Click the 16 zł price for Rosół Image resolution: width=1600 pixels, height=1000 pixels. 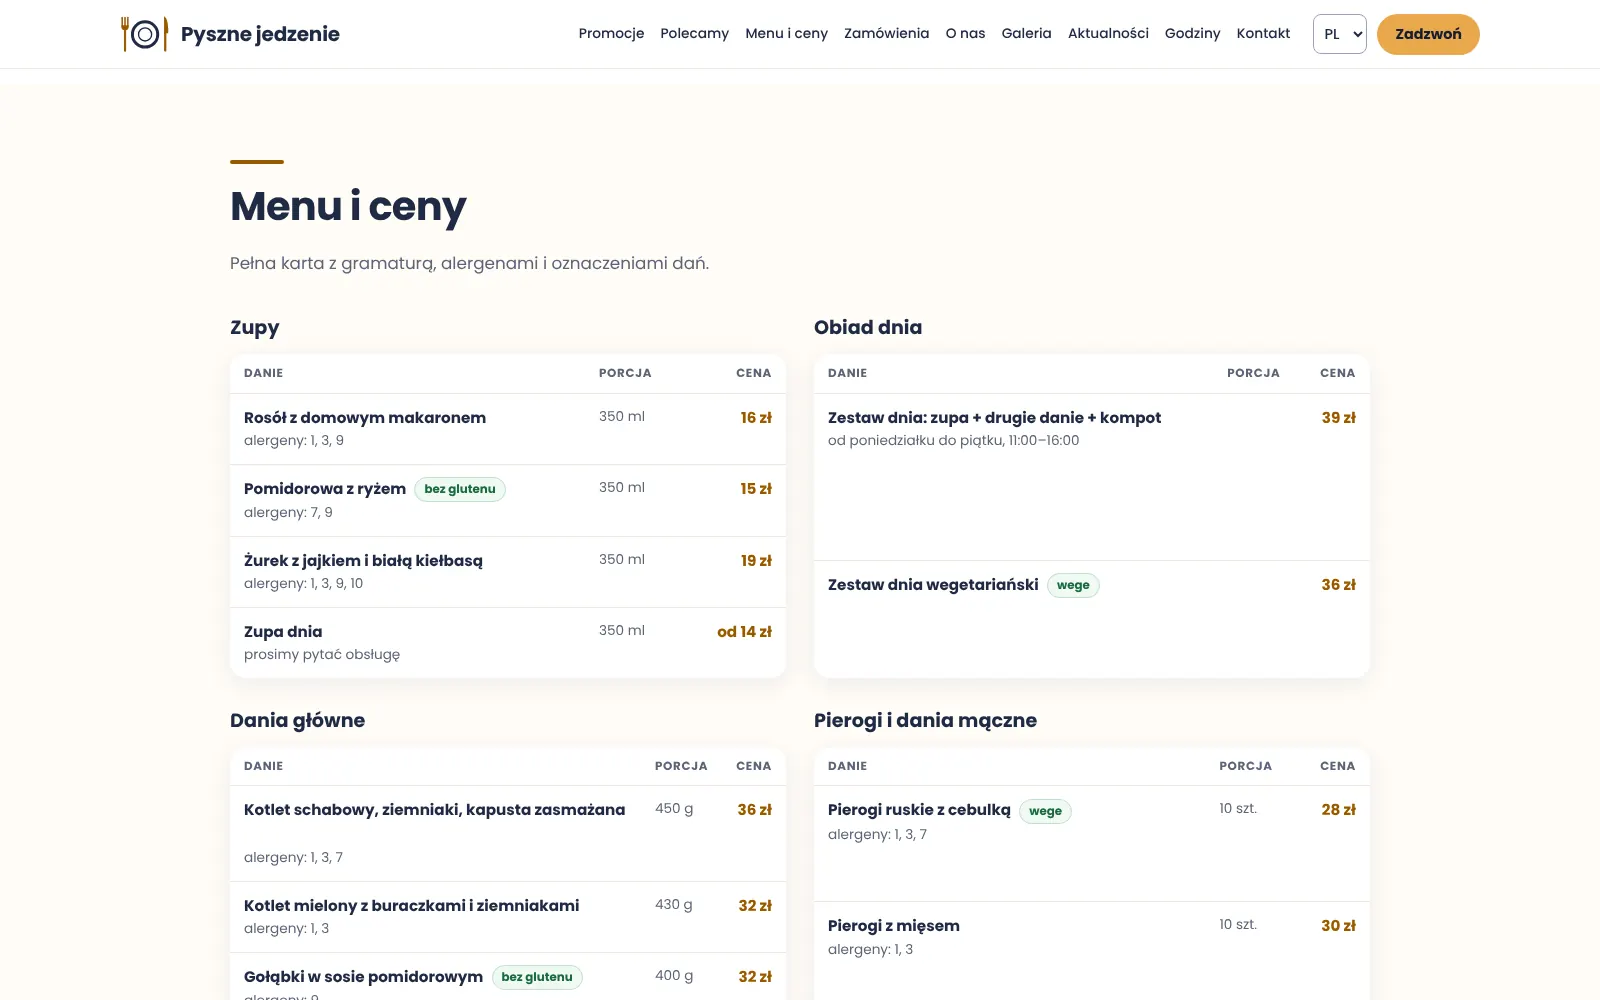pos(756,418)
